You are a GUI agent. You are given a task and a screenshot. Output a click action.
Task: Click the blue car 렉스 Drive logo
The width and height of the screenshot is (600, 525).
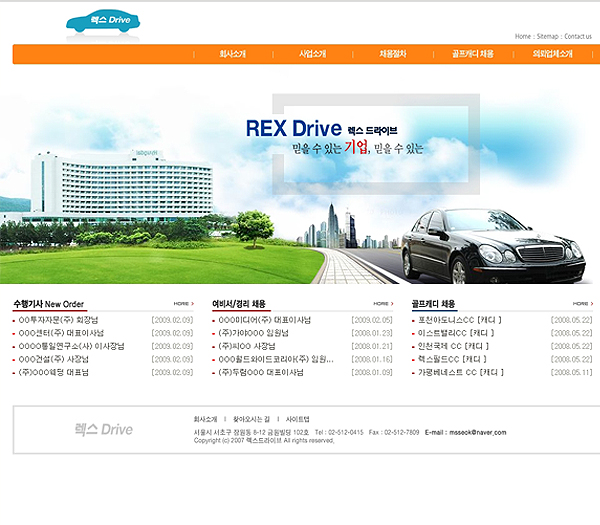(103, 21)
